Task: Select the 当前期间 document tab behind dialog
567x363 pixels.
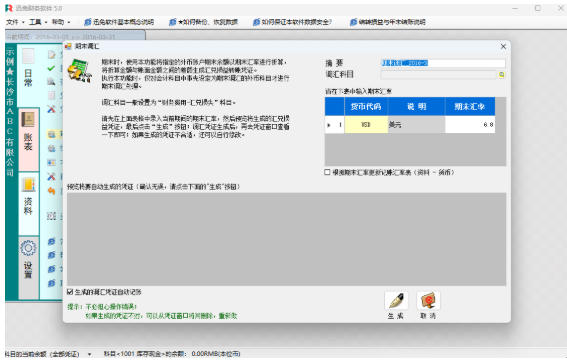Action: [x=75, y=36]
